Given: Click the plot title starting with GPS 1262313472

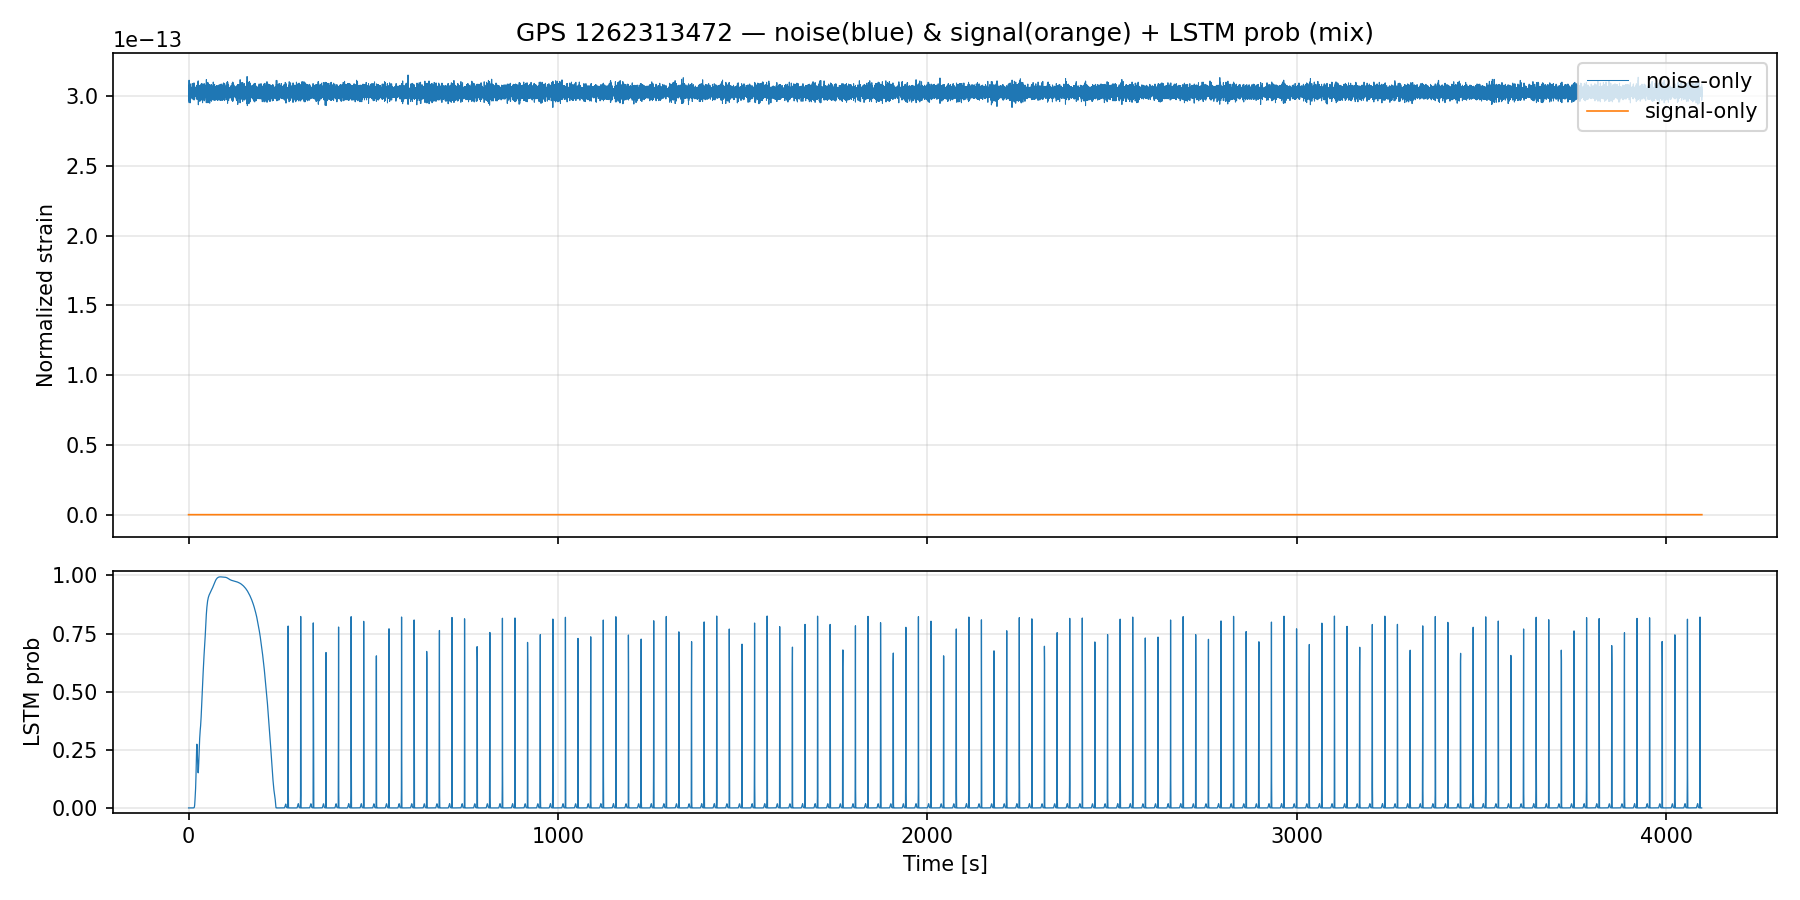Looking at the screenshot, I should 944,33.
